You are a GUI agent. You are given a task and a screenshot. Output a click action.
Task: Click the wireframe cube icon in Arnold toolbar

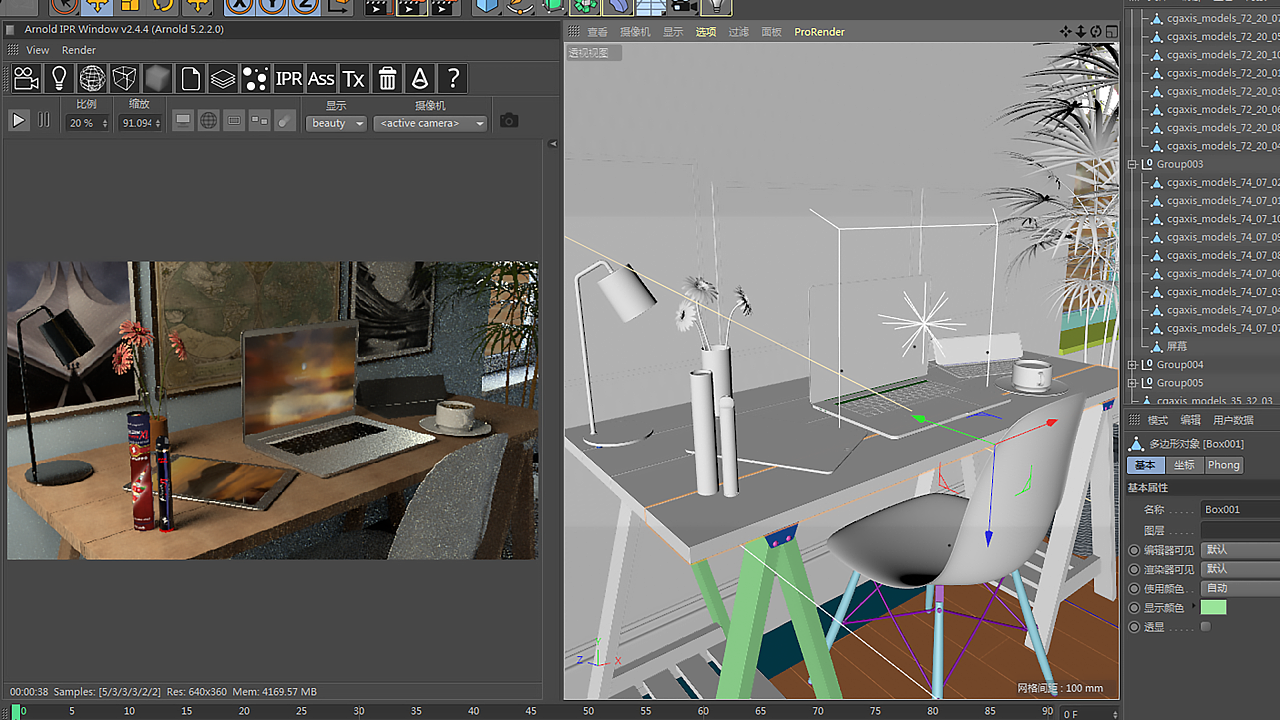tap(124, 78)
